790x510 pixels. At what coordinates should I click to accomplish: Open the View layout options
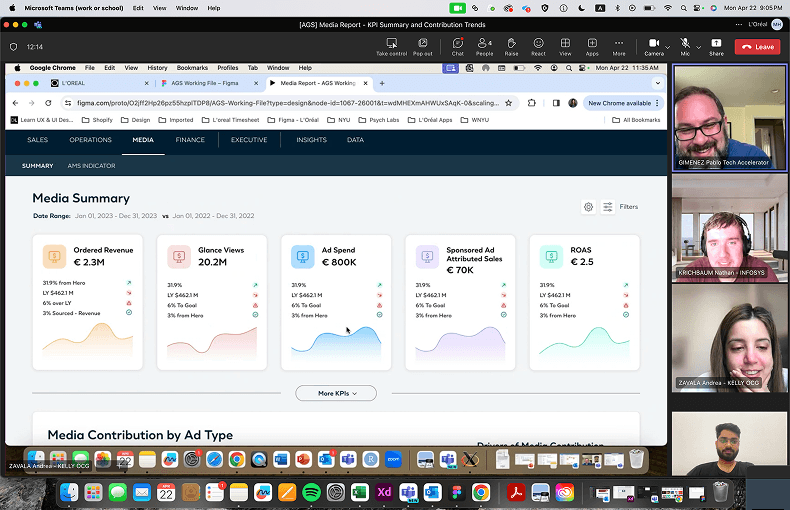pyautogui.click(x=565, y=47)
